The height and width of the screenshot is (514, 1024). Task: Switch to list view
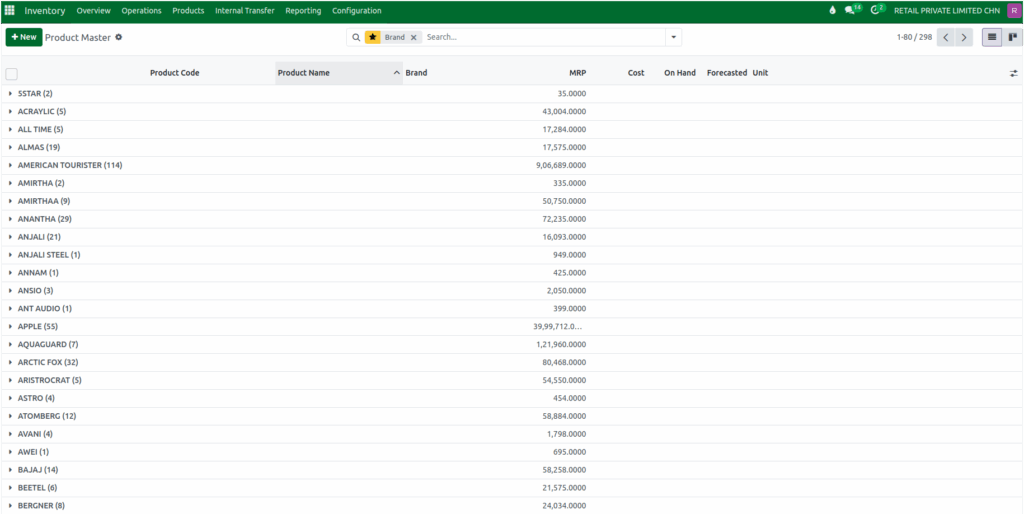click(992, 37)
